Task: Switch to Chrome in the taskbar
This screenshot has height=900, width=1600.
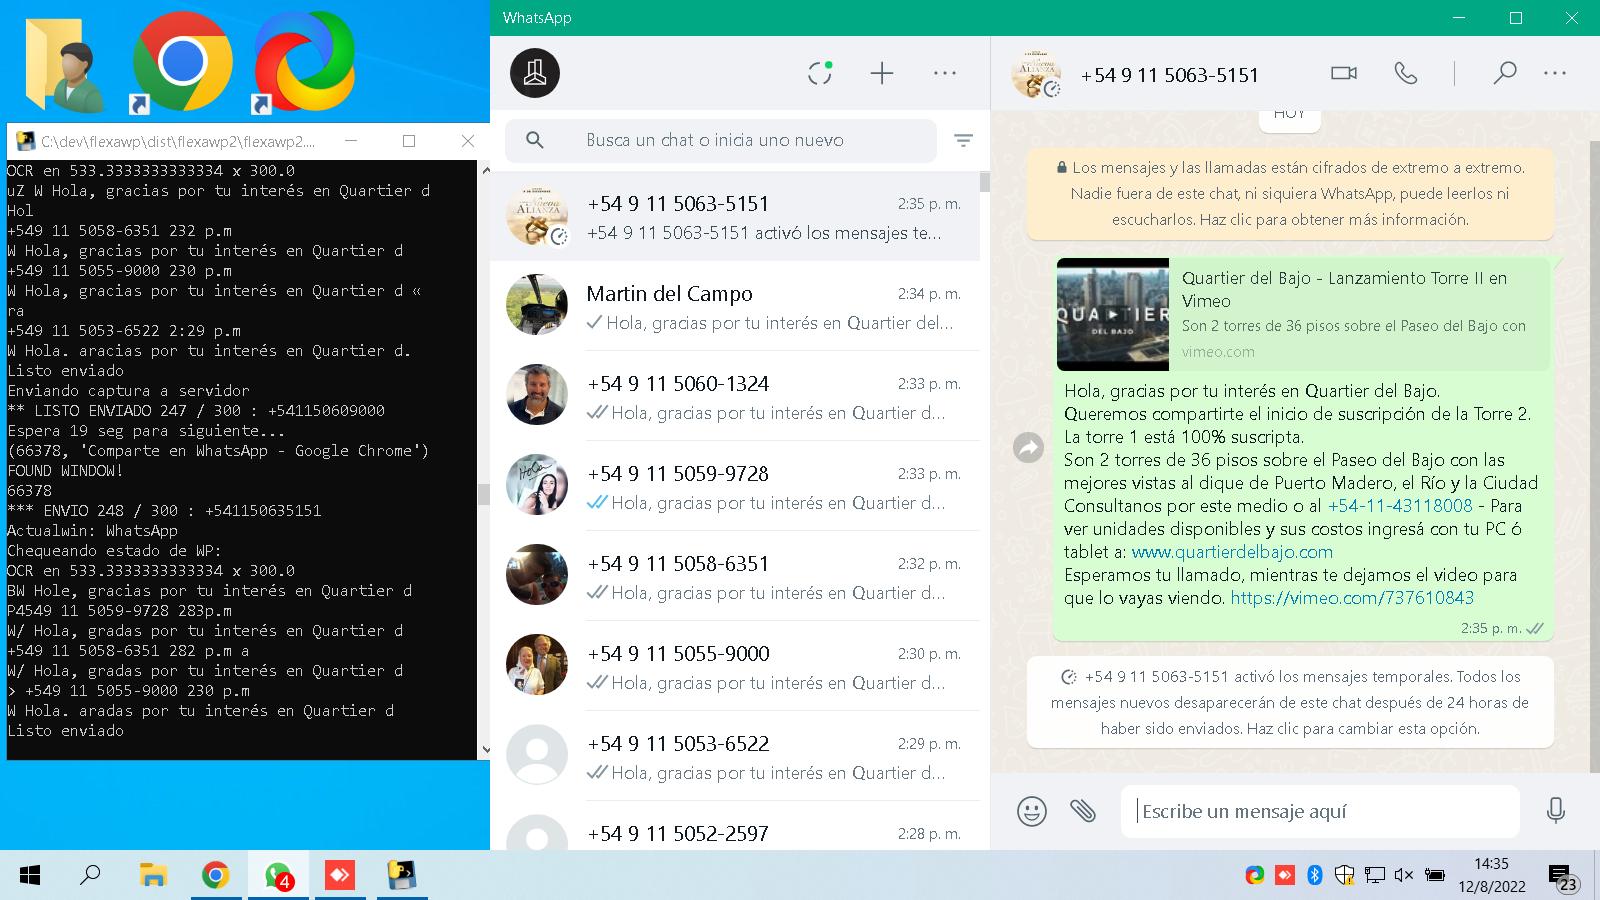Action: click(215, 876)
